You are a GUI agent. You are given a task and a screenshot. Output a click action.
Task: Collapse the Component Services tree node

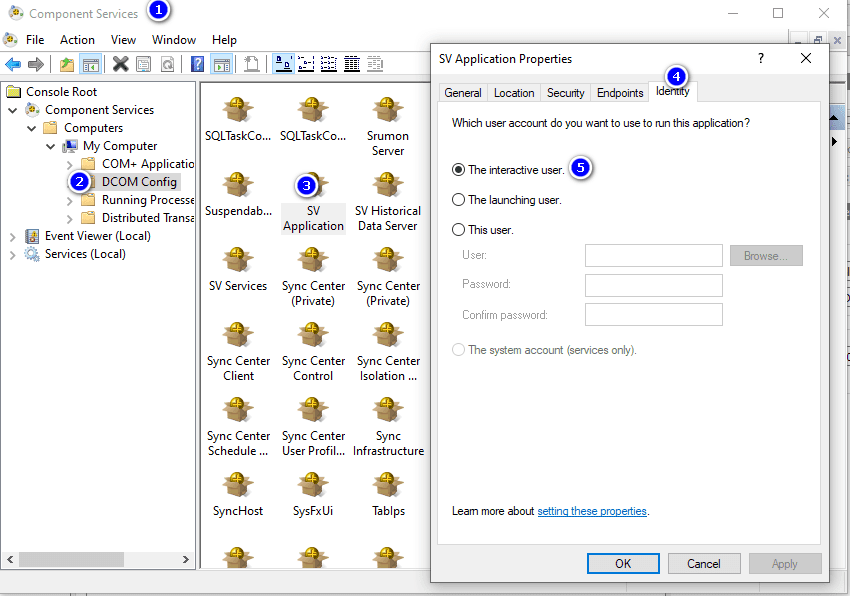point(13,111)
